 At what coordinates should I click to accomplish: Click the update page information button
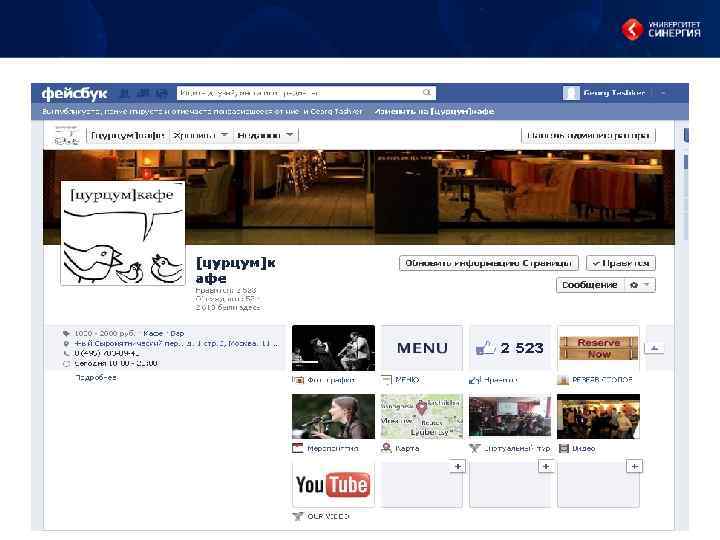point(489,263)
